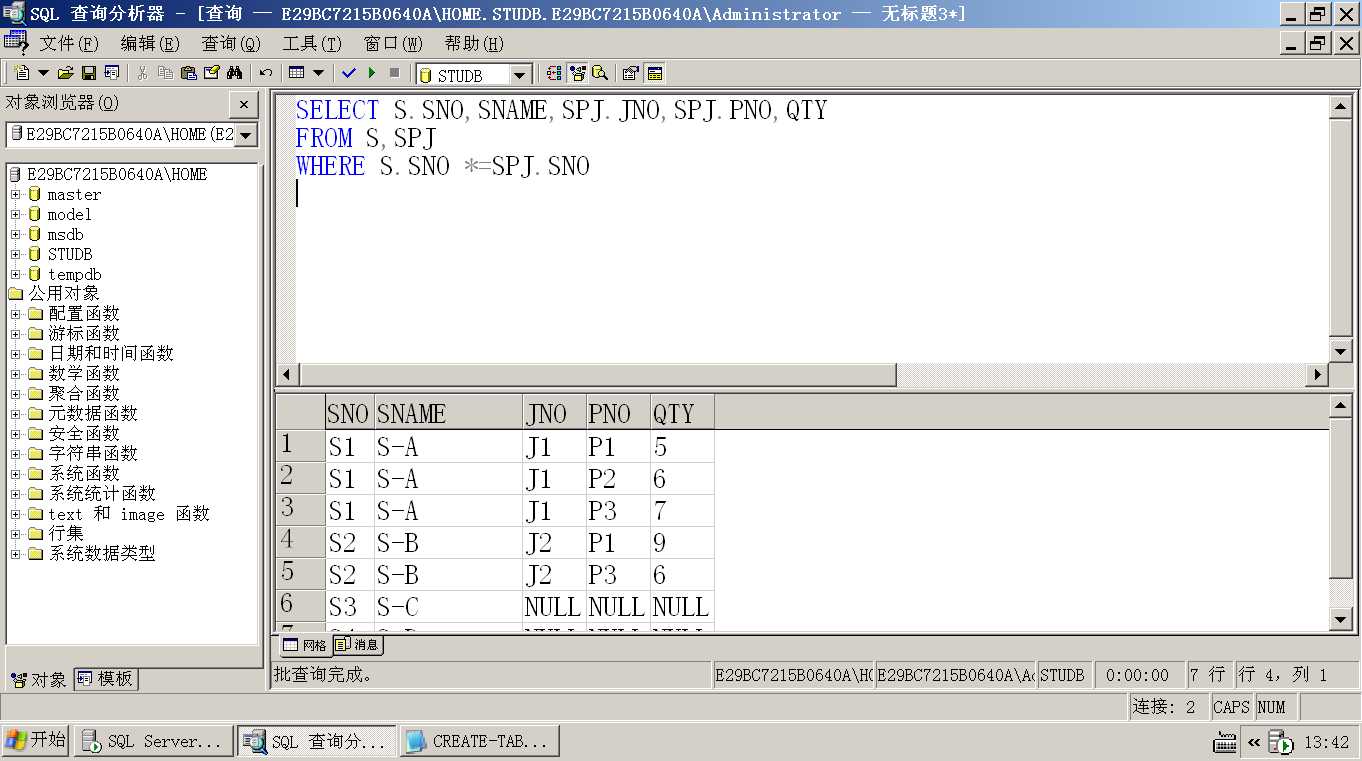The width and height of the screenshot is (1362, 761).
Task: Click Current Connection Properties icon
Action: pyautogui.click(x=630, y=73)
